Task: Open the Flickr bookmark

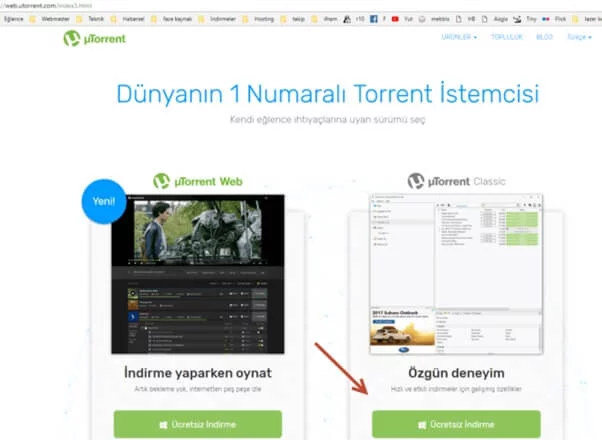Action: (x=554, y=19)
